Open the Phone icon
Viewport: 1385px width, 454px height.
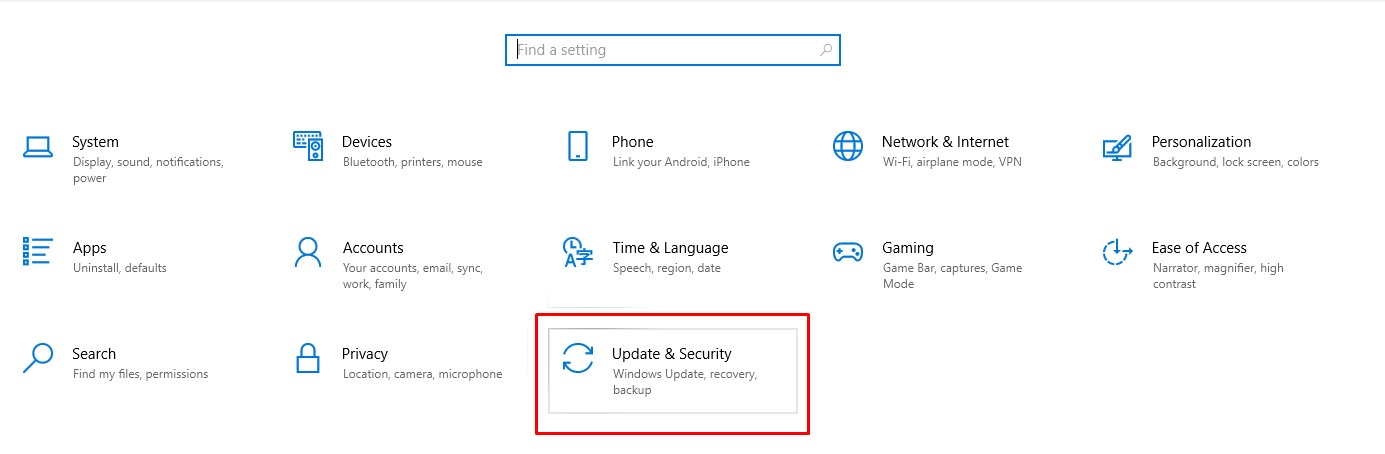(x=578, y=146)
